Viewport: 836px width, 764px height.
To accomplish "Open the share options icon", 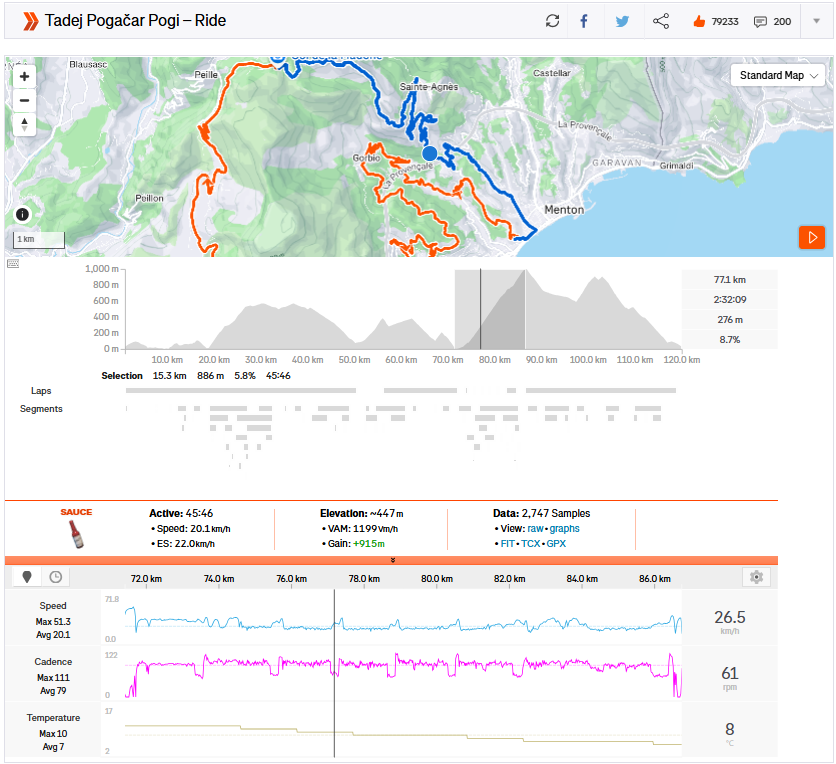I will pos(661,20).
